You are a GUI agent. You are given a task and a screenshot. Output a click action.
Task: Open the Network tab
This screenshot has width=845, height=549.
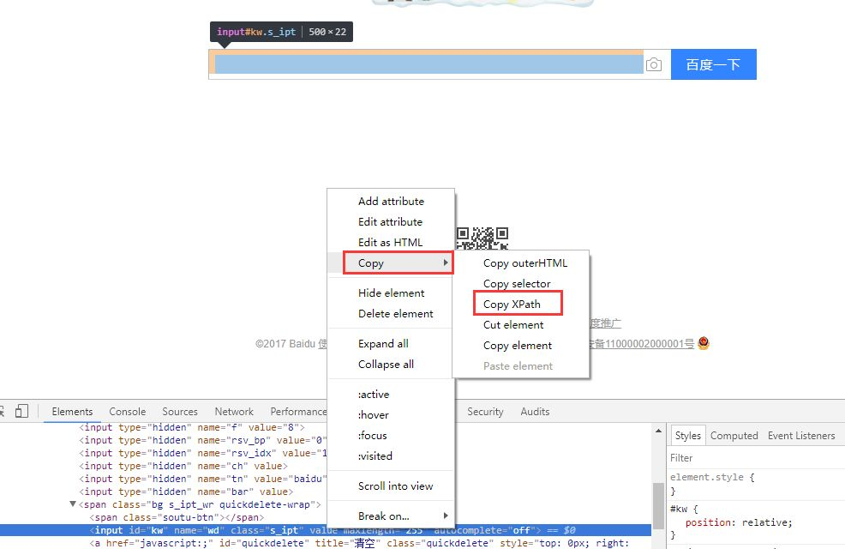(x=234, y=411)
